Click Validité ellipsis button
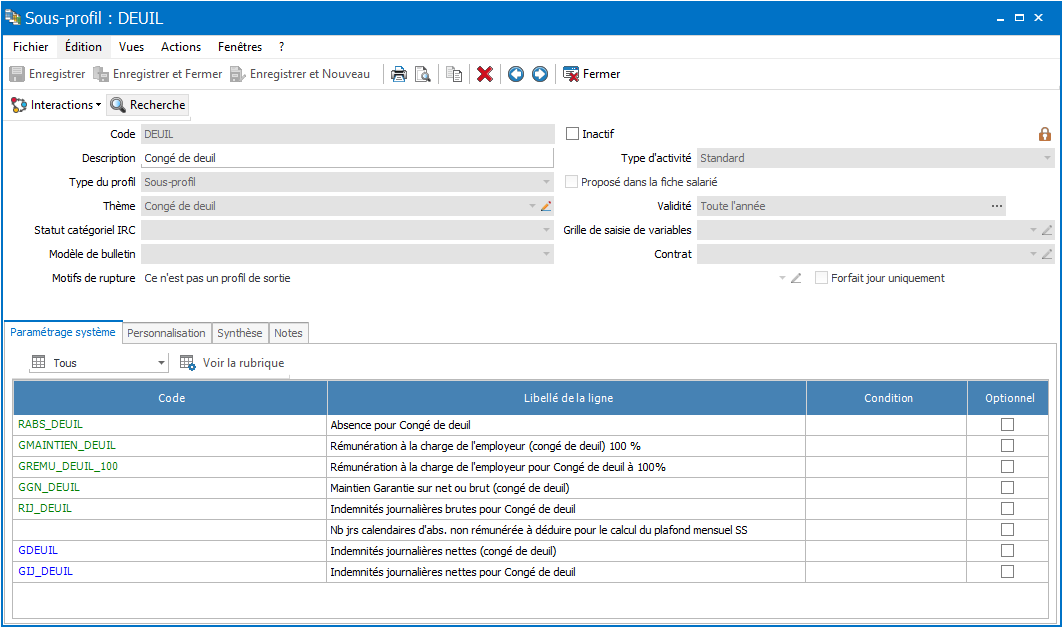 click(997, 206)
